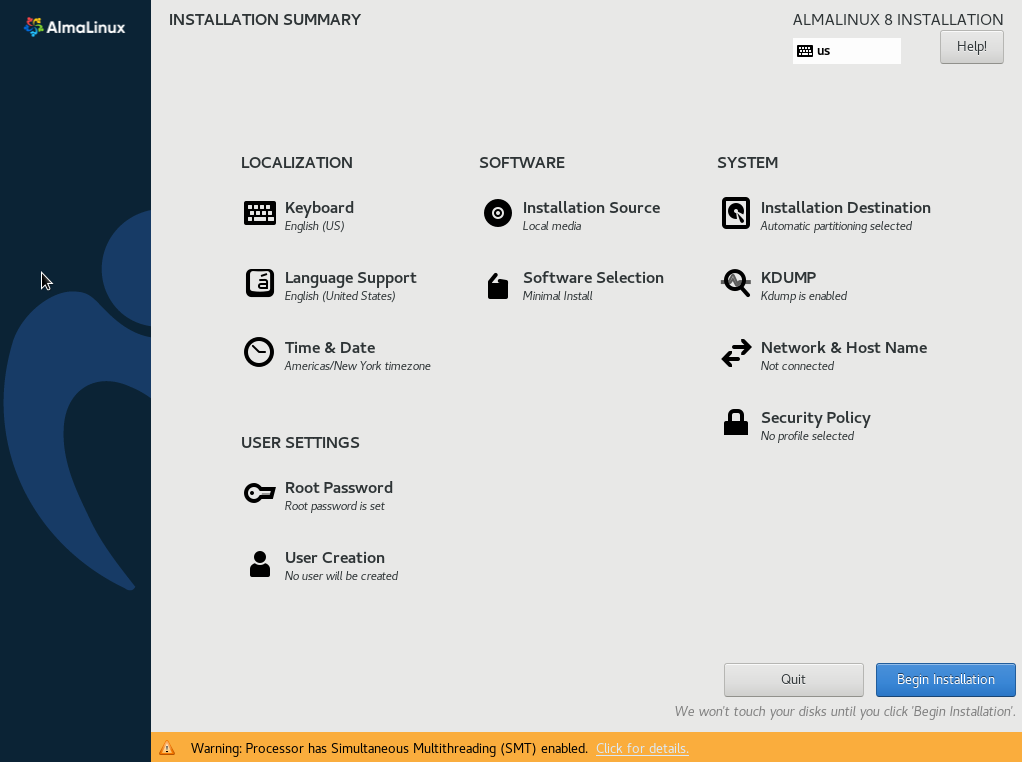Click the User Creation person icon
This screenshot has height=762, width=1022.
[x=260, y=564]
